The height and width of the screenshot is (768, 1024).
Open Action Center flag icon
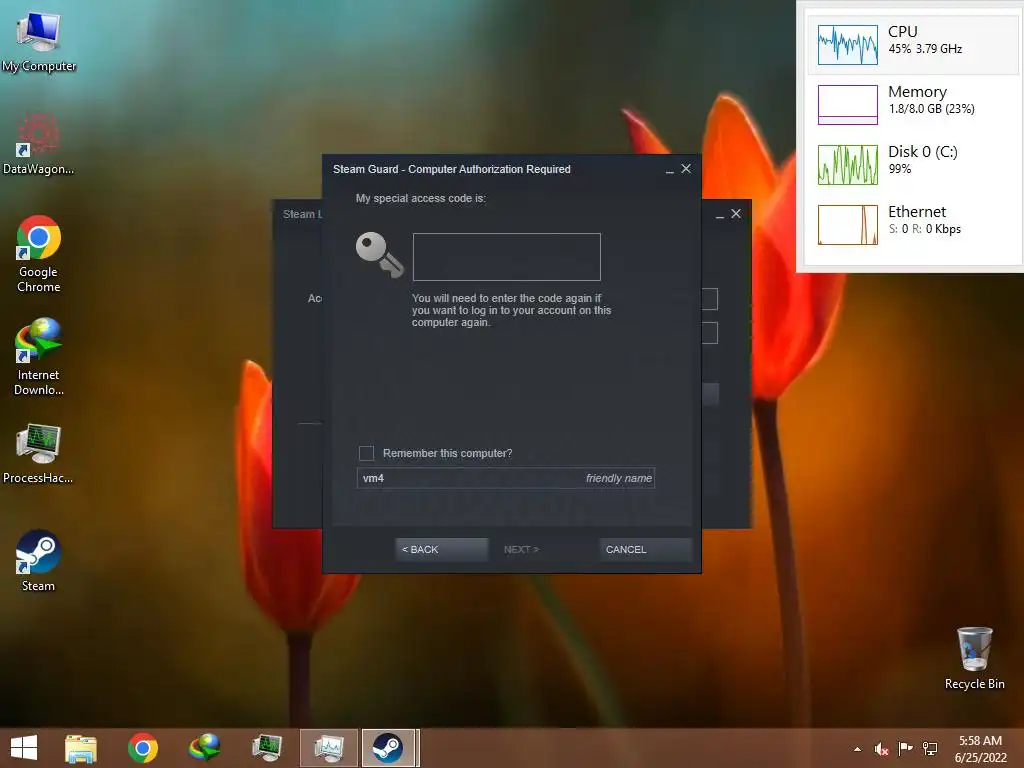pos(905,748)
